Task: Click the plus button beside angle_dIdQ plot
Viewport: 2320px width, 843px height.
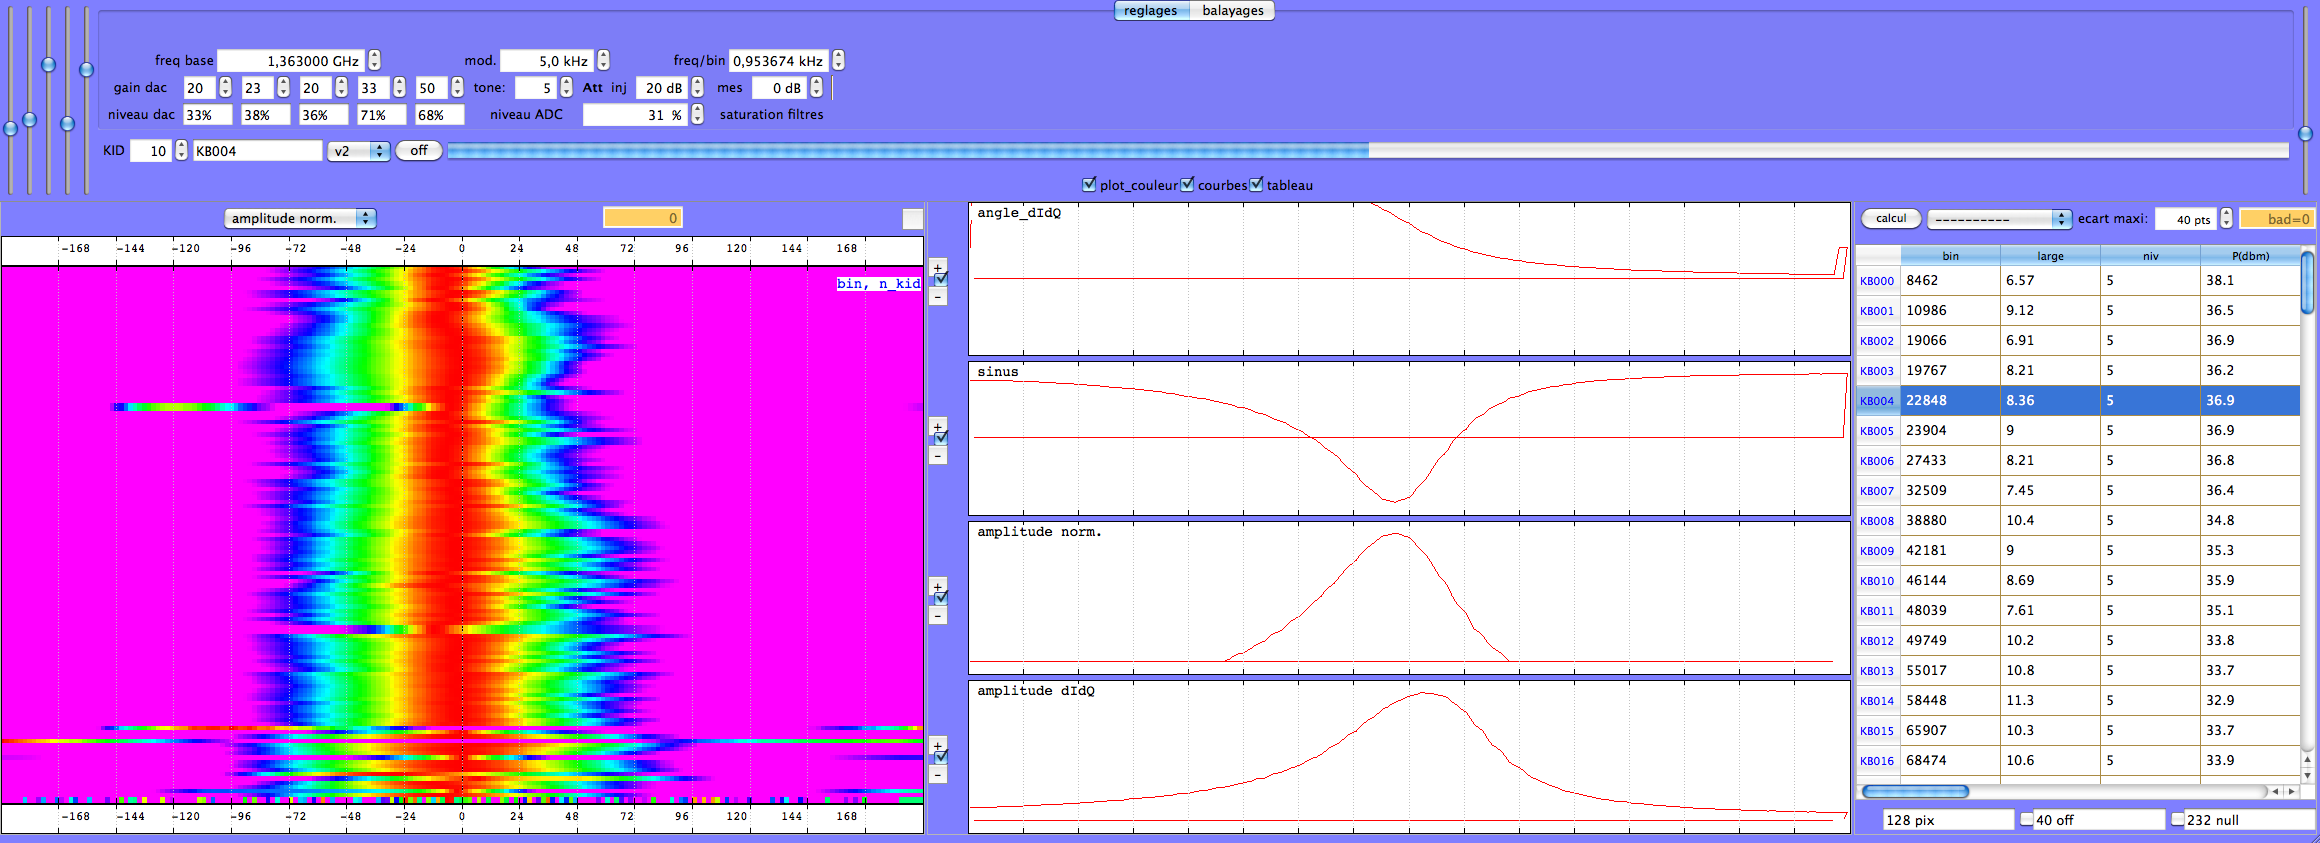Action: tap(938, 267)
